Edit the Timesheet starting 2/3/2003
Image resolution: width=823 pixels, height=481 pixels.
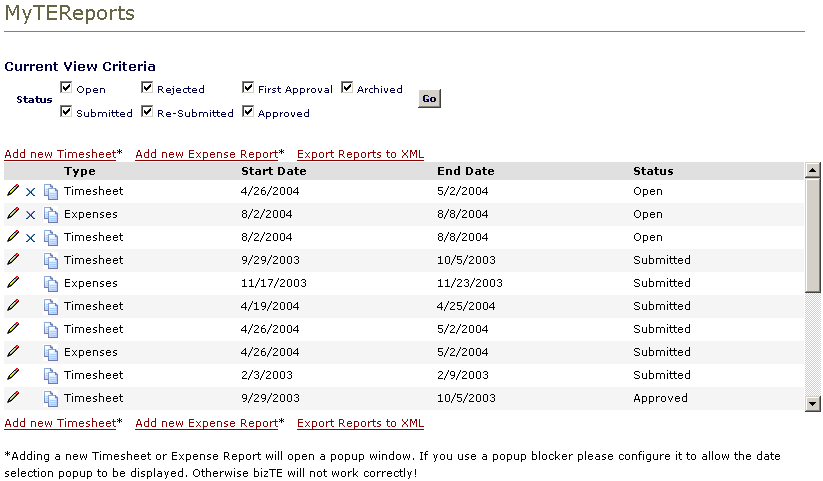pyautogui.click(x=13, y=374)
